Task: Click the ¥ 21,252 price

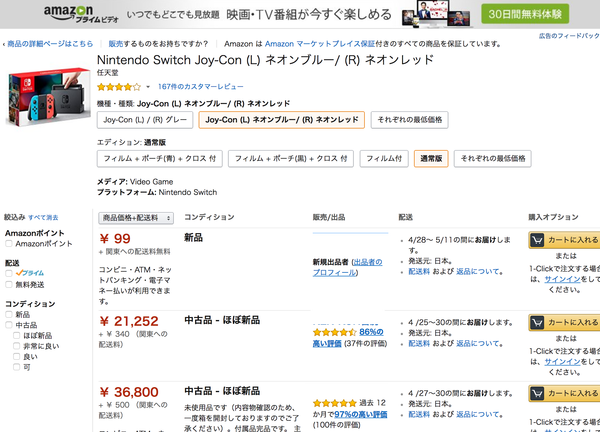Action: pyautogui.click(x=129, y=321)
